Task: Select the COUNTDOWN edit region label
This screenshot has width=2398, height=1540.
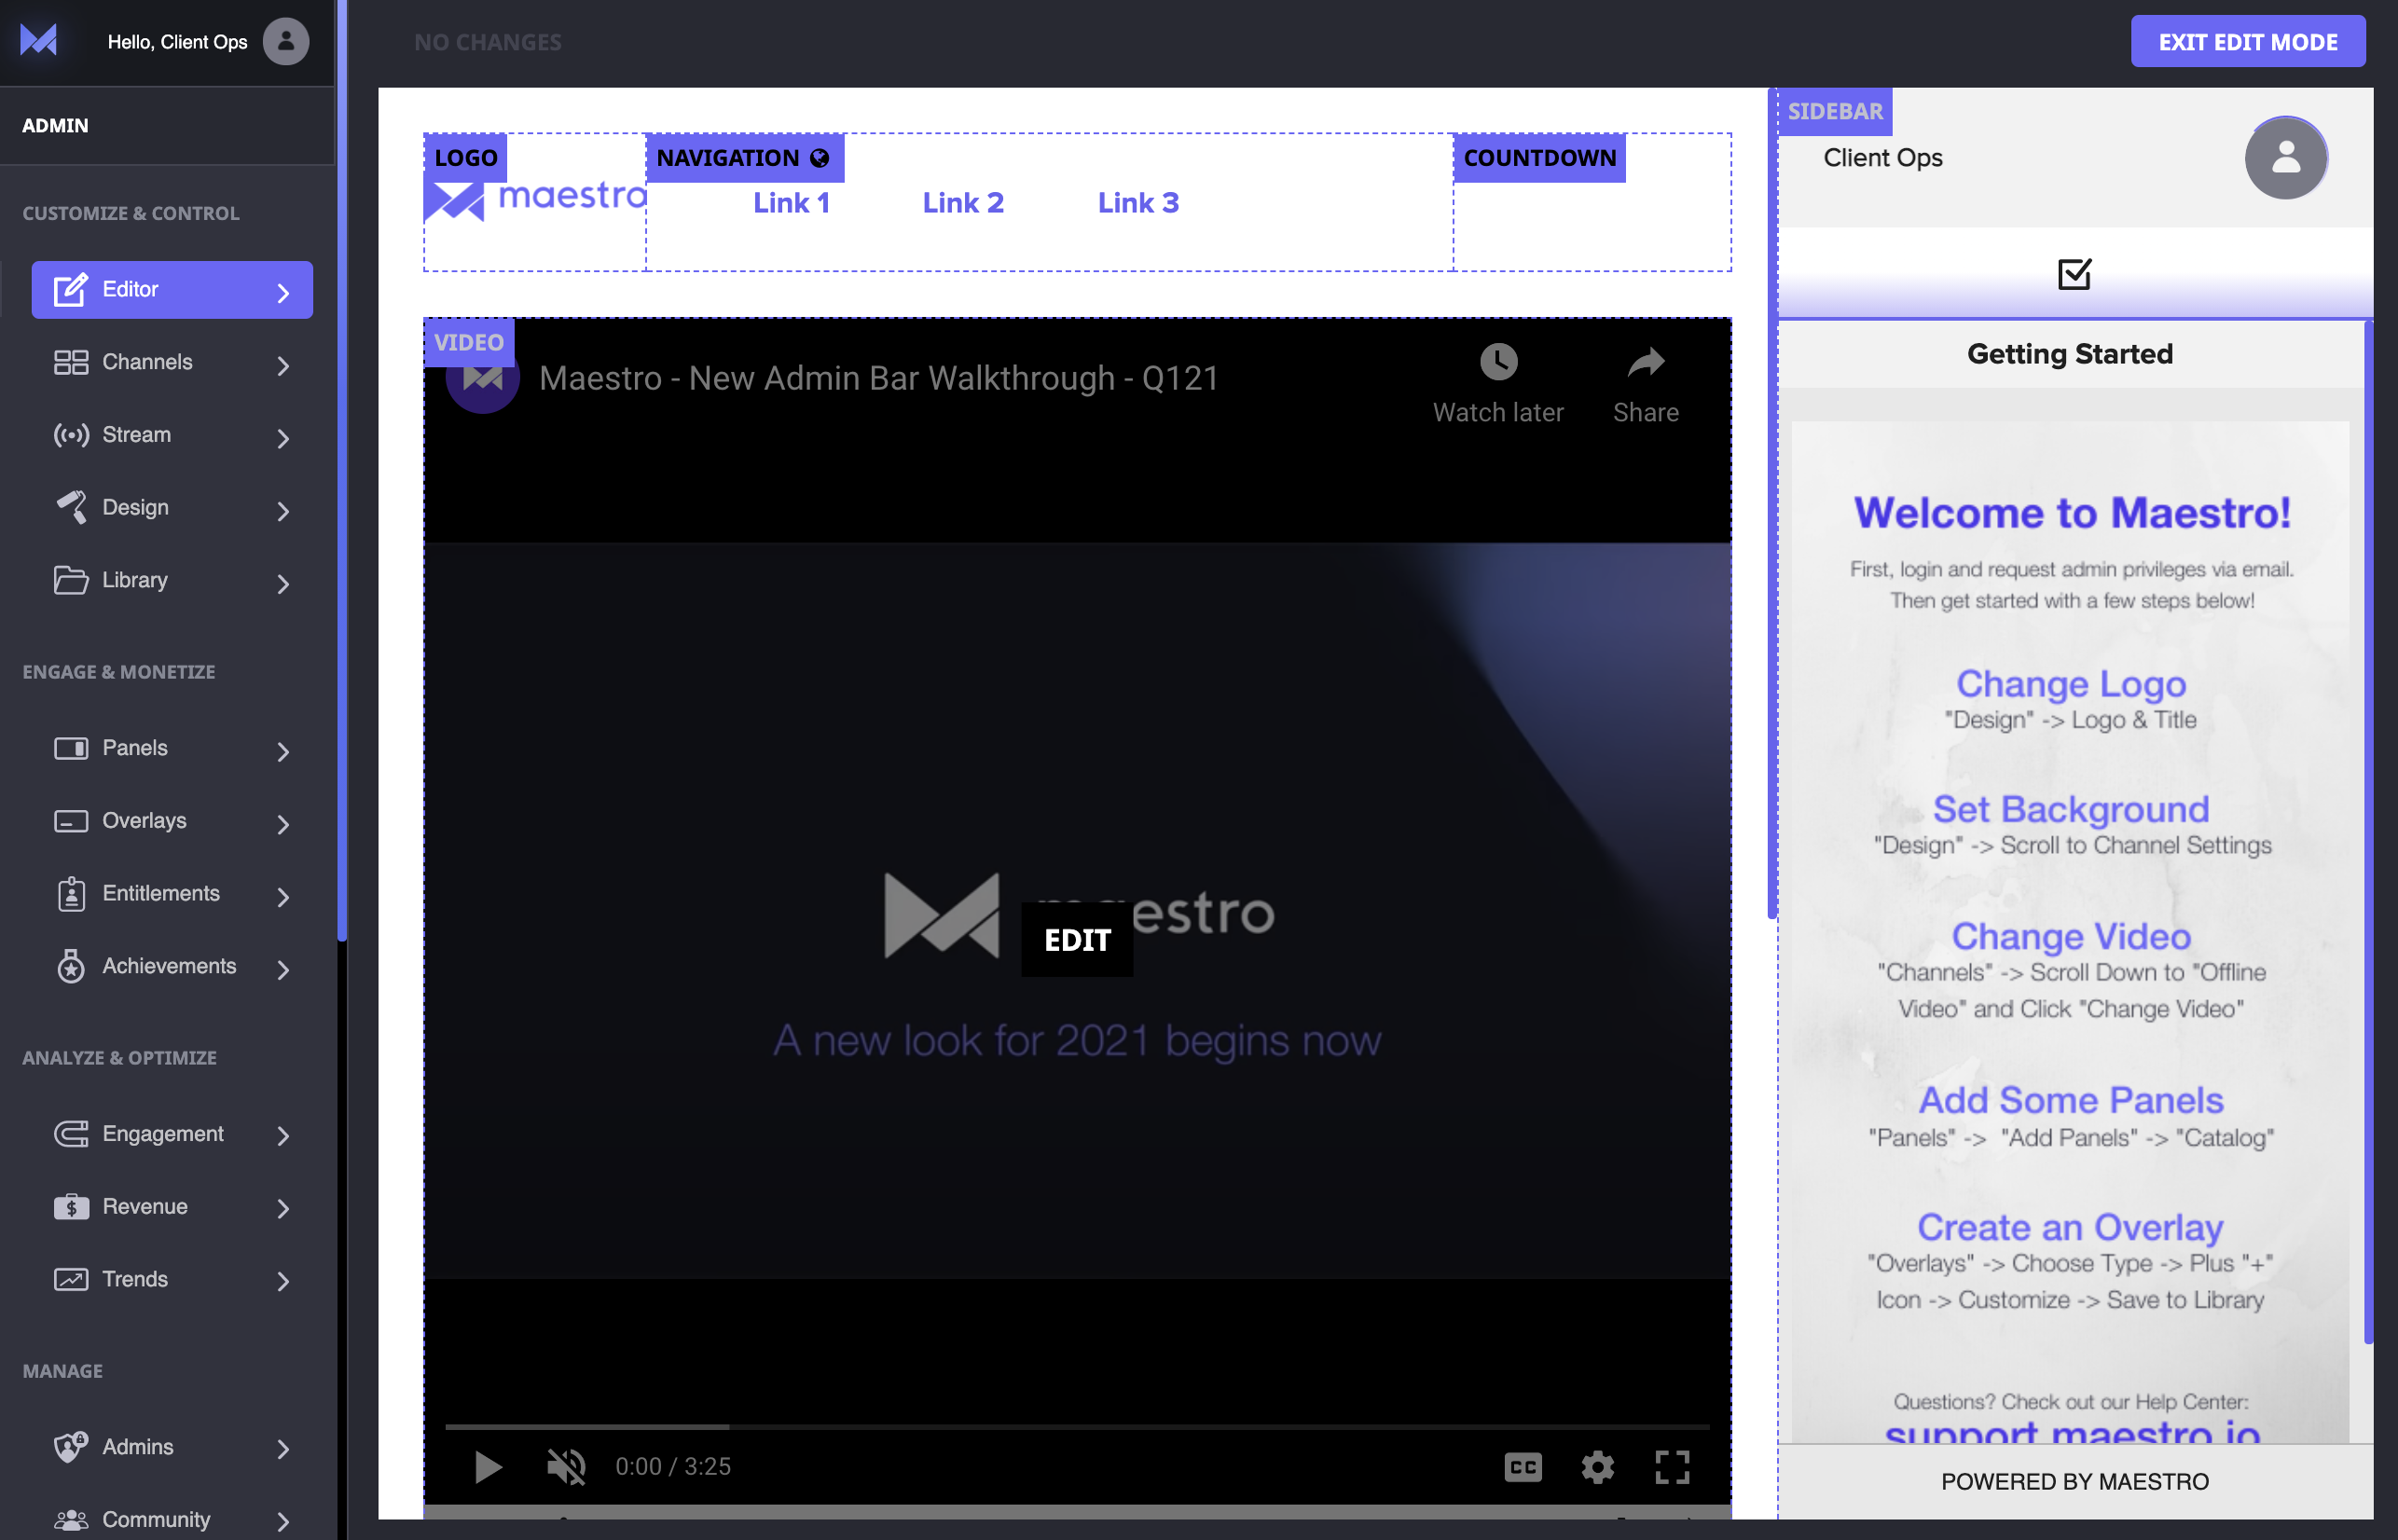Action: point(1540,158)
